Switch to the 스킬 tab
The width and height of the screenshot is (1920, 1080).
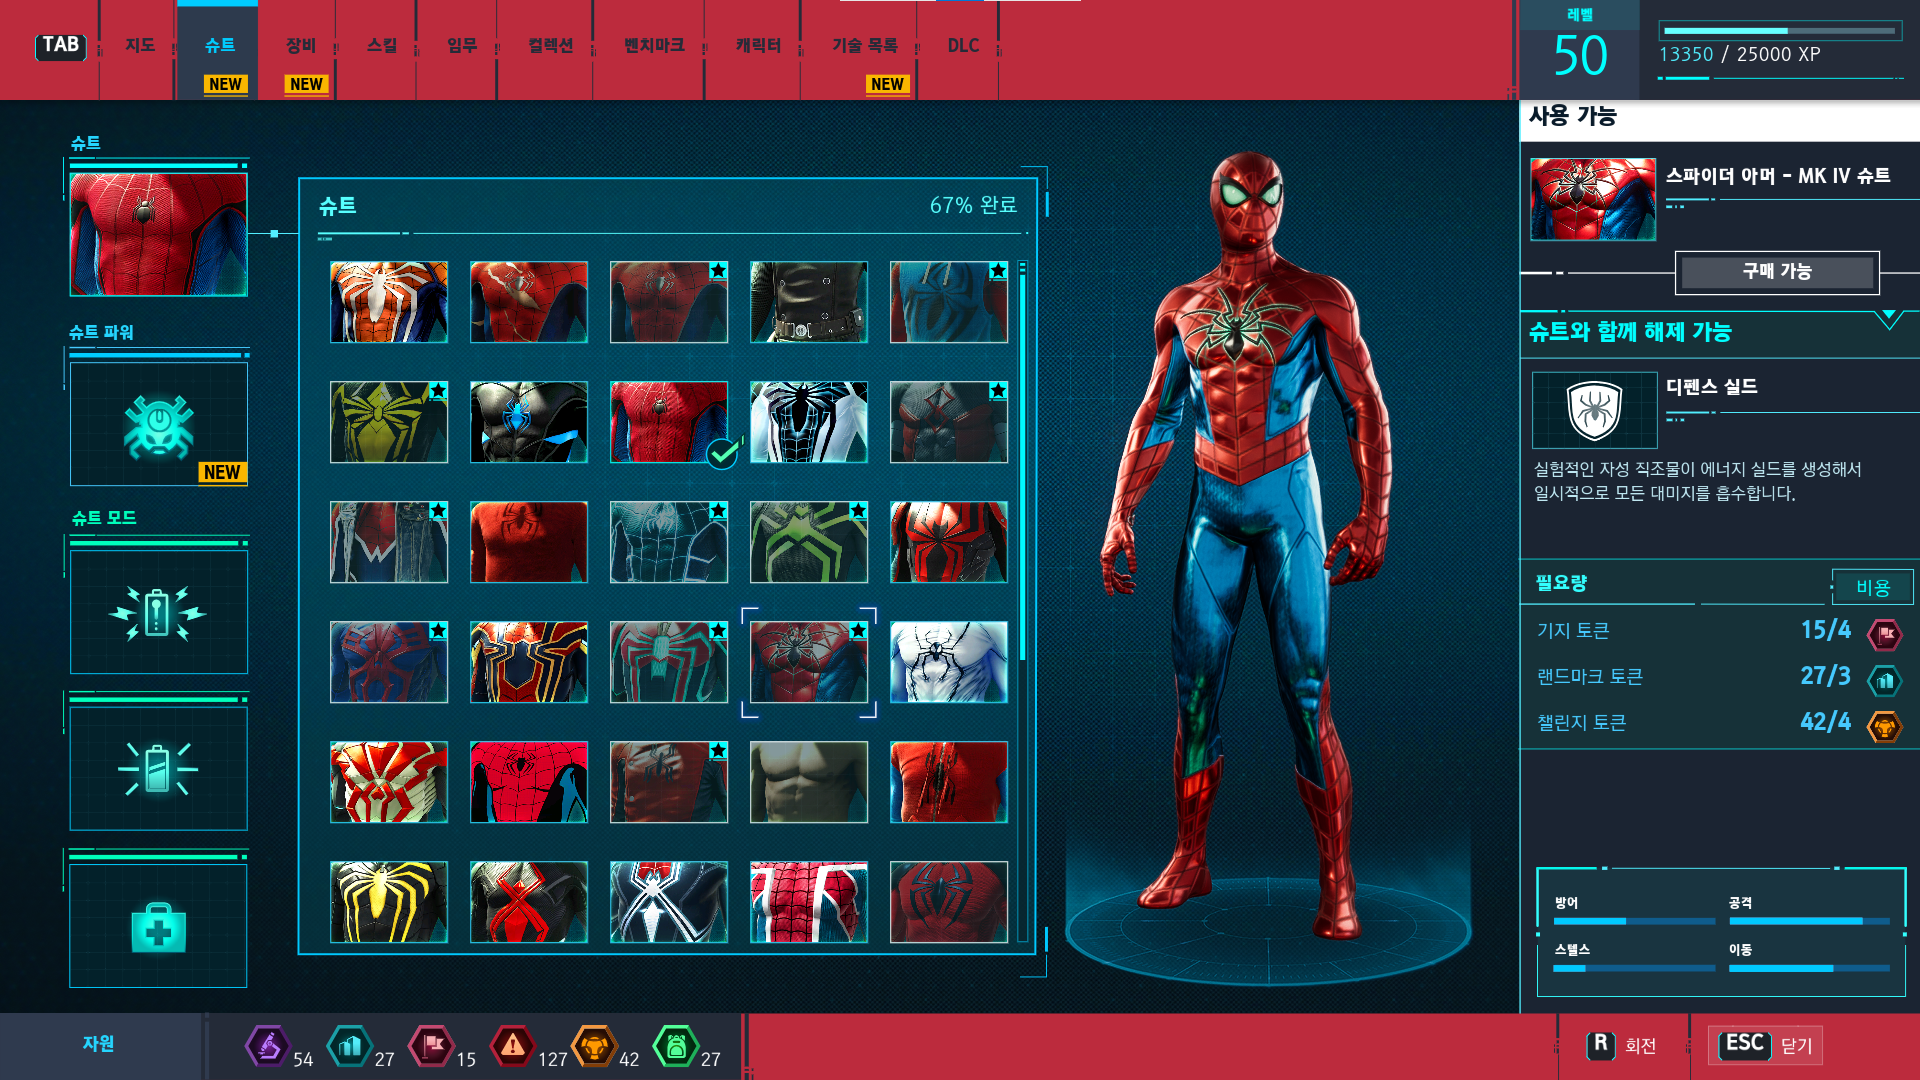coord(381,46)
